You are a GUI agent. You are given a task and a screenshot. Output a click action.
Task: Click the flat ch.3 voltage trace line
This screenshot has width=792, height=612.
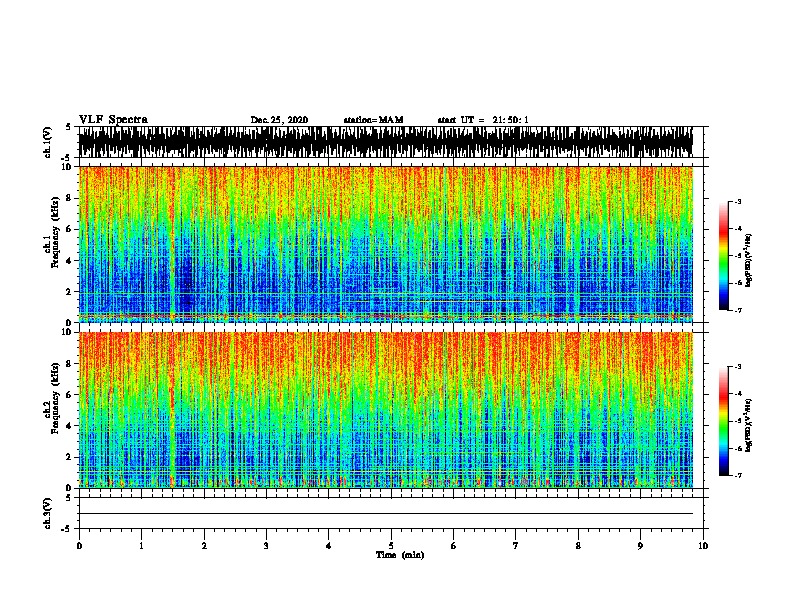pyautogui.click(x=386, y=514)
